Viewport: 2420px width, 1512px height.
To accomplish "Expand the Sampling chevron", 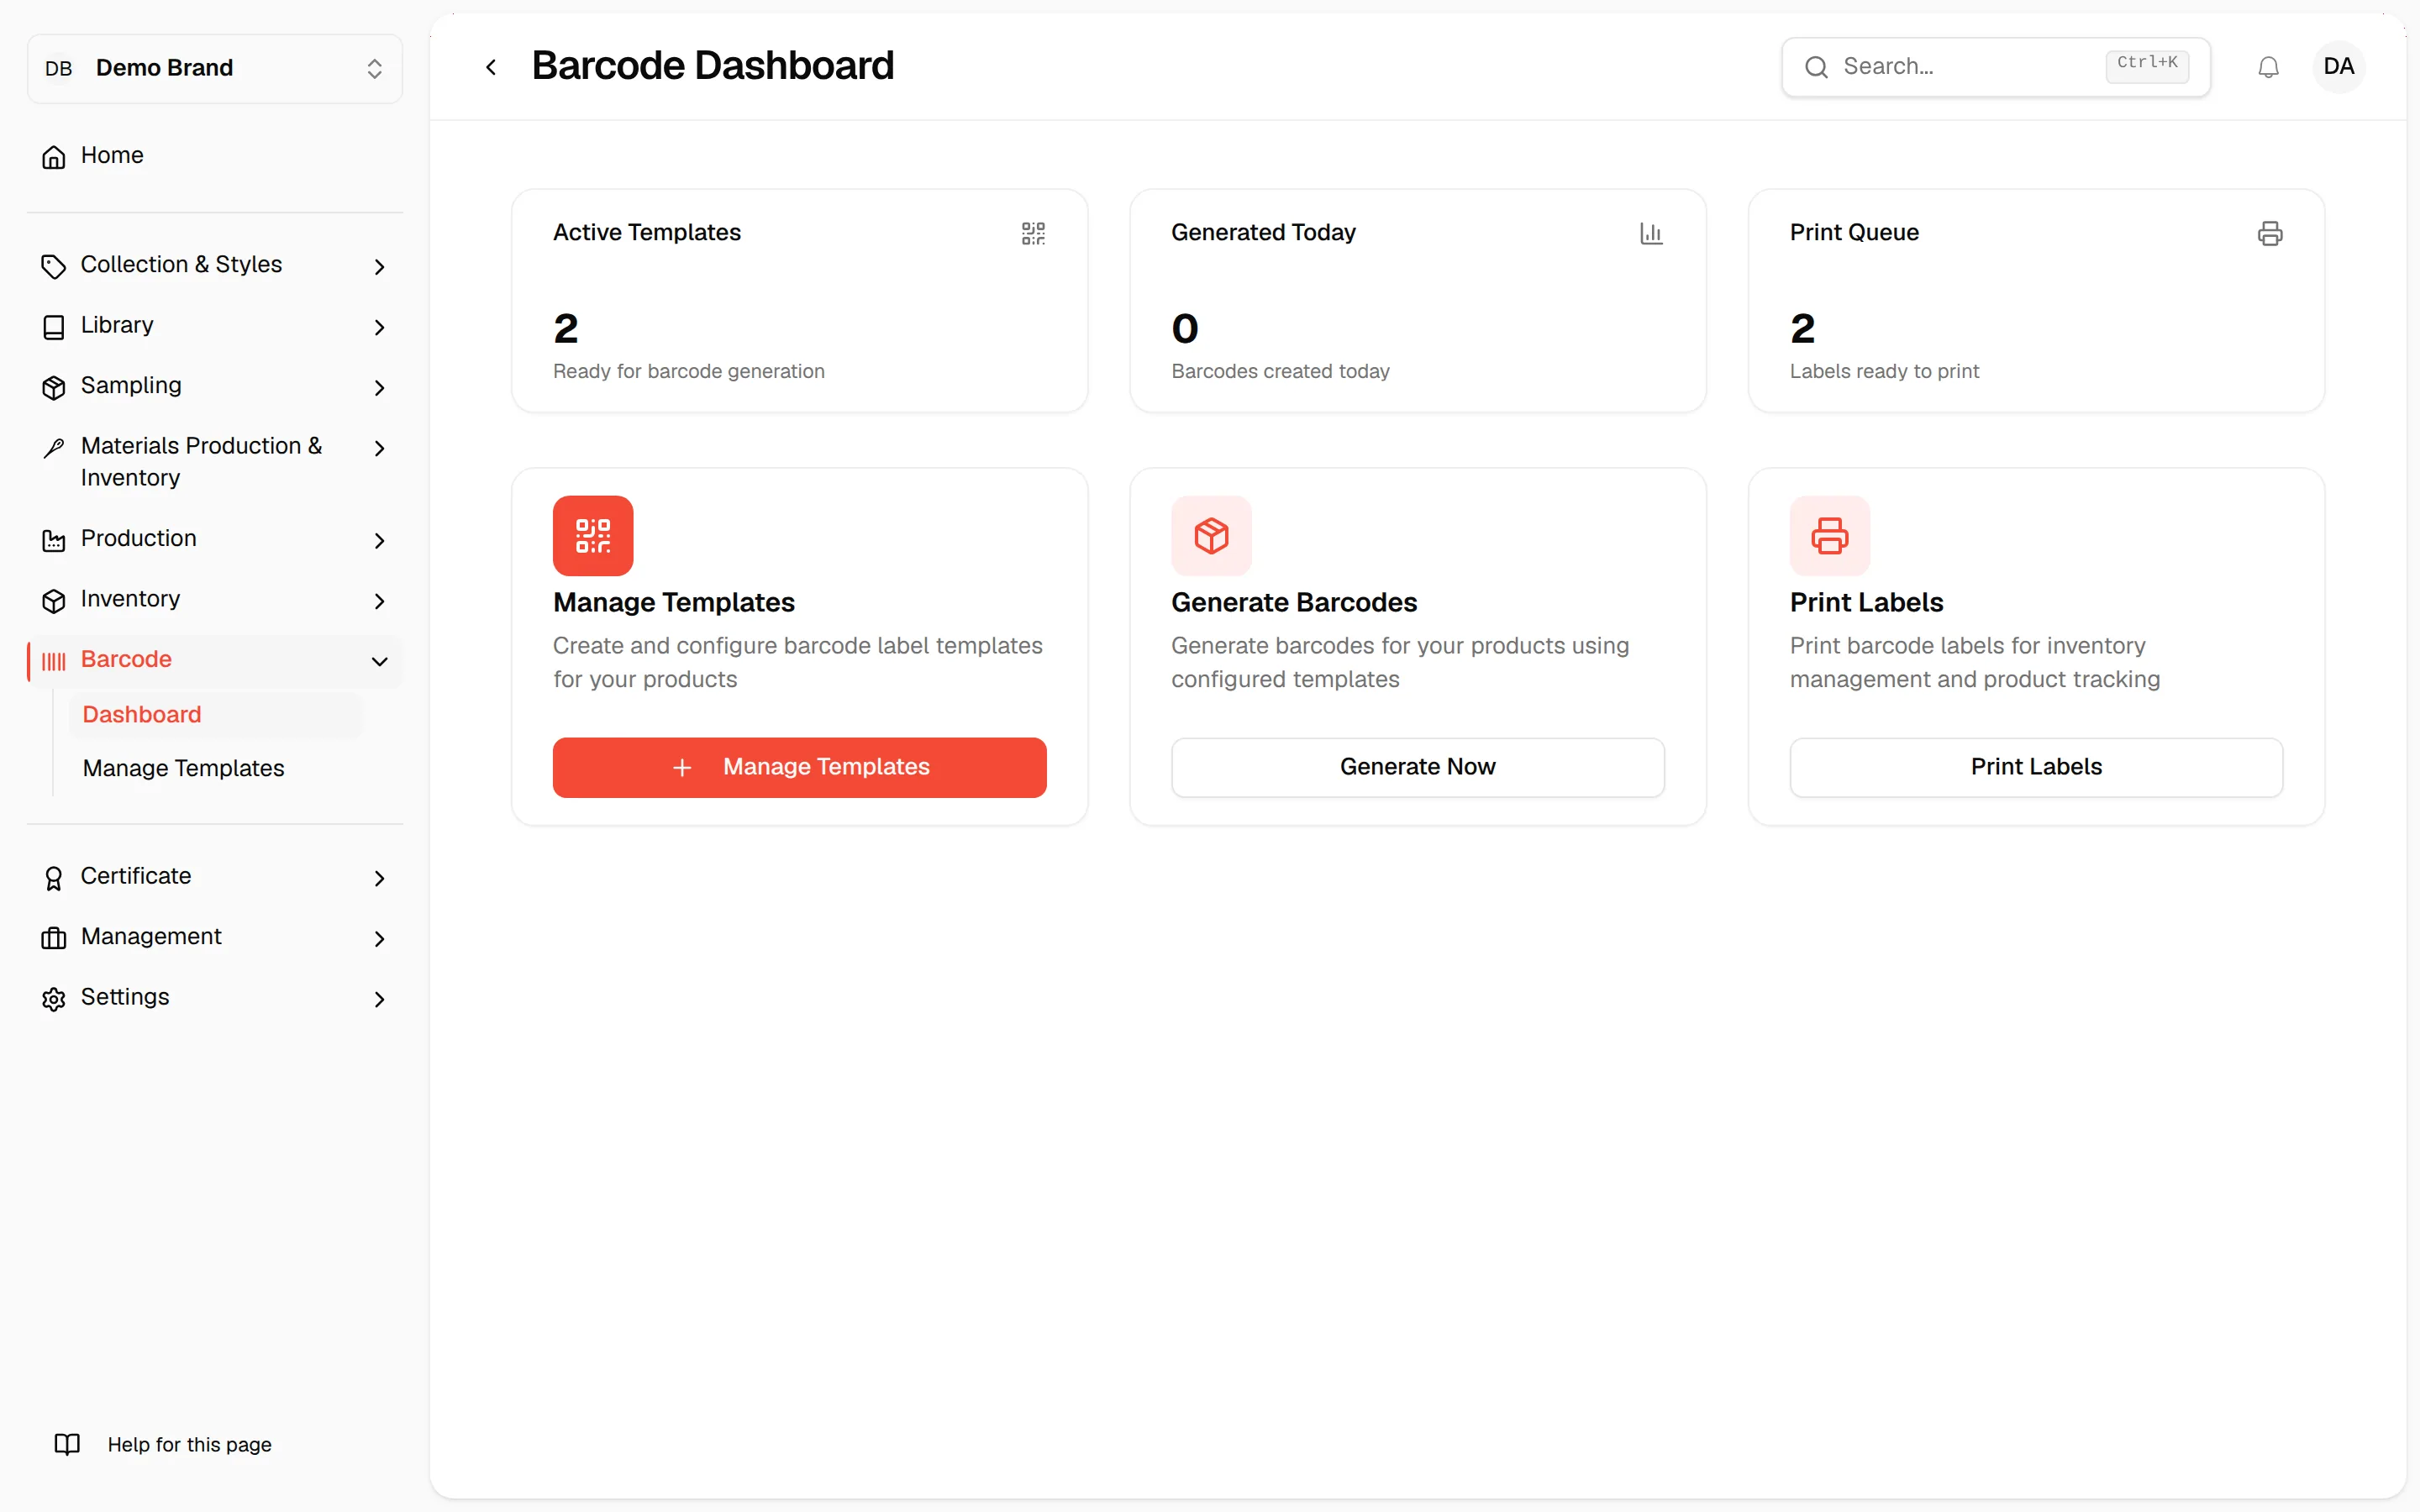I will click(379, 387).
